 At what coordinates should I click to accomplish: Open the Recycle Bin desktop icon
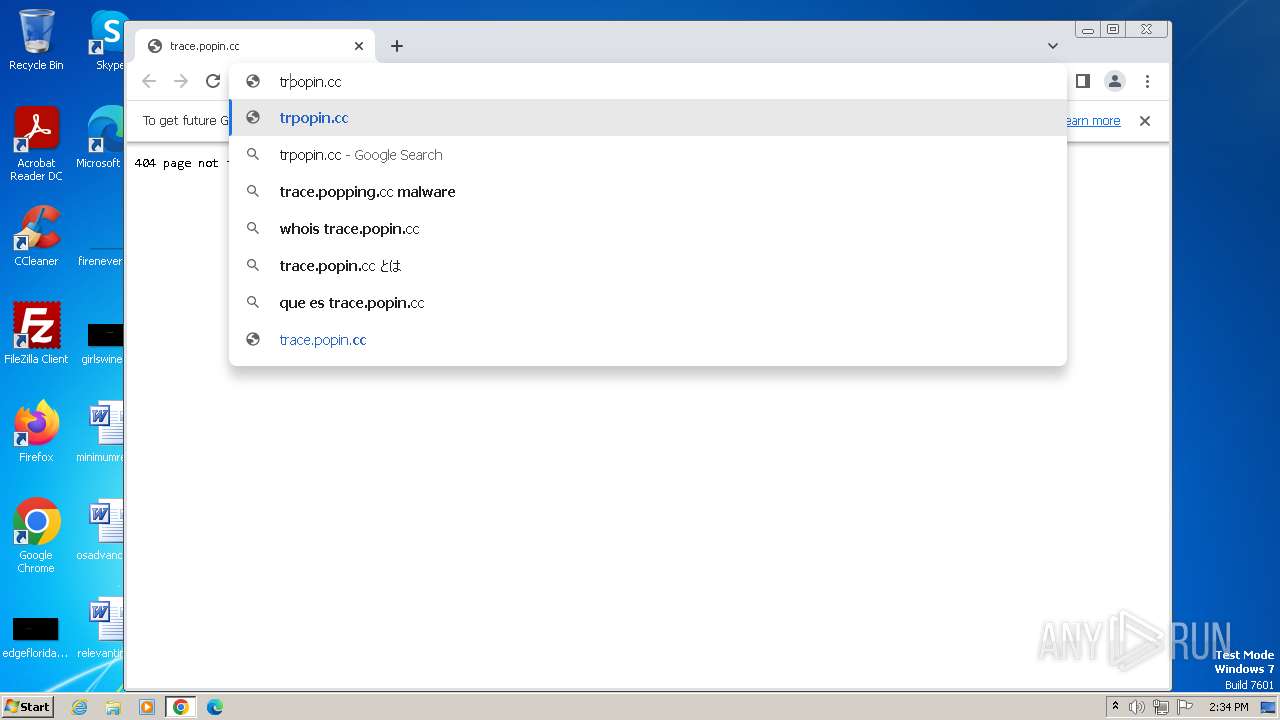pos(36,40)
